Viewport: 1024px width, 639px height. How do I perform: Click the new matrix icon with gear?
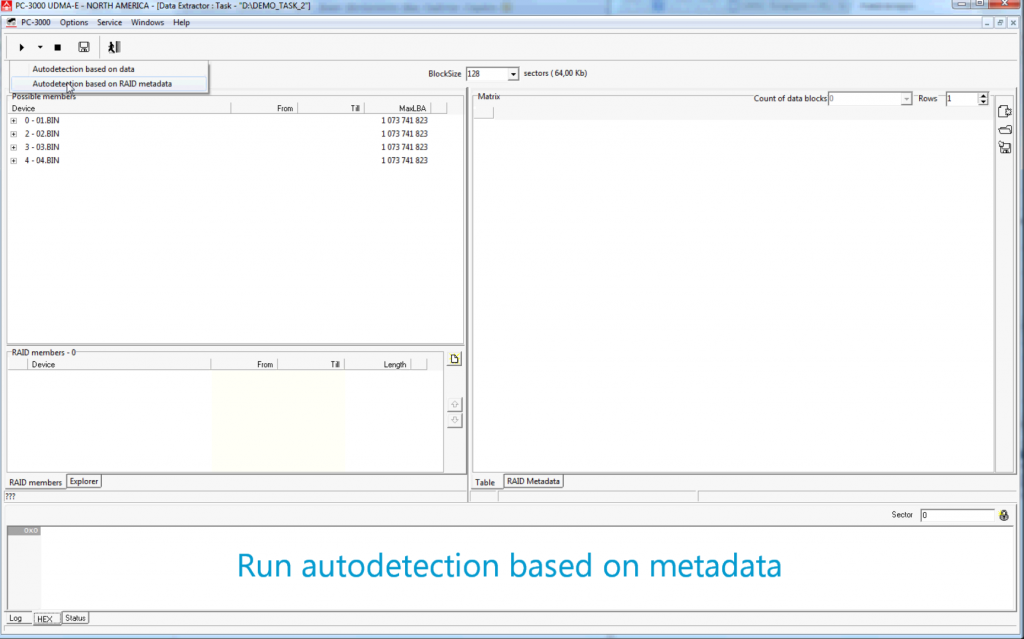(x=1005, y=112)
